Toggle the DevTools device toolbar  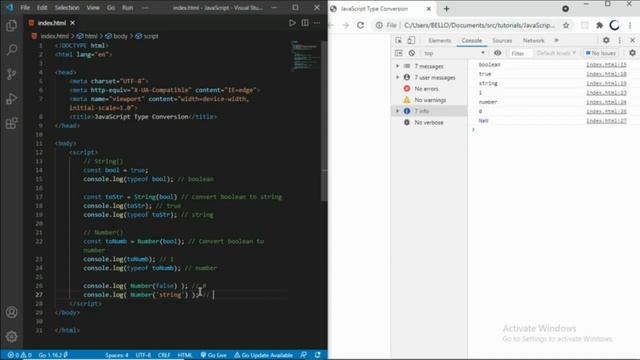[x=411, y=40]
